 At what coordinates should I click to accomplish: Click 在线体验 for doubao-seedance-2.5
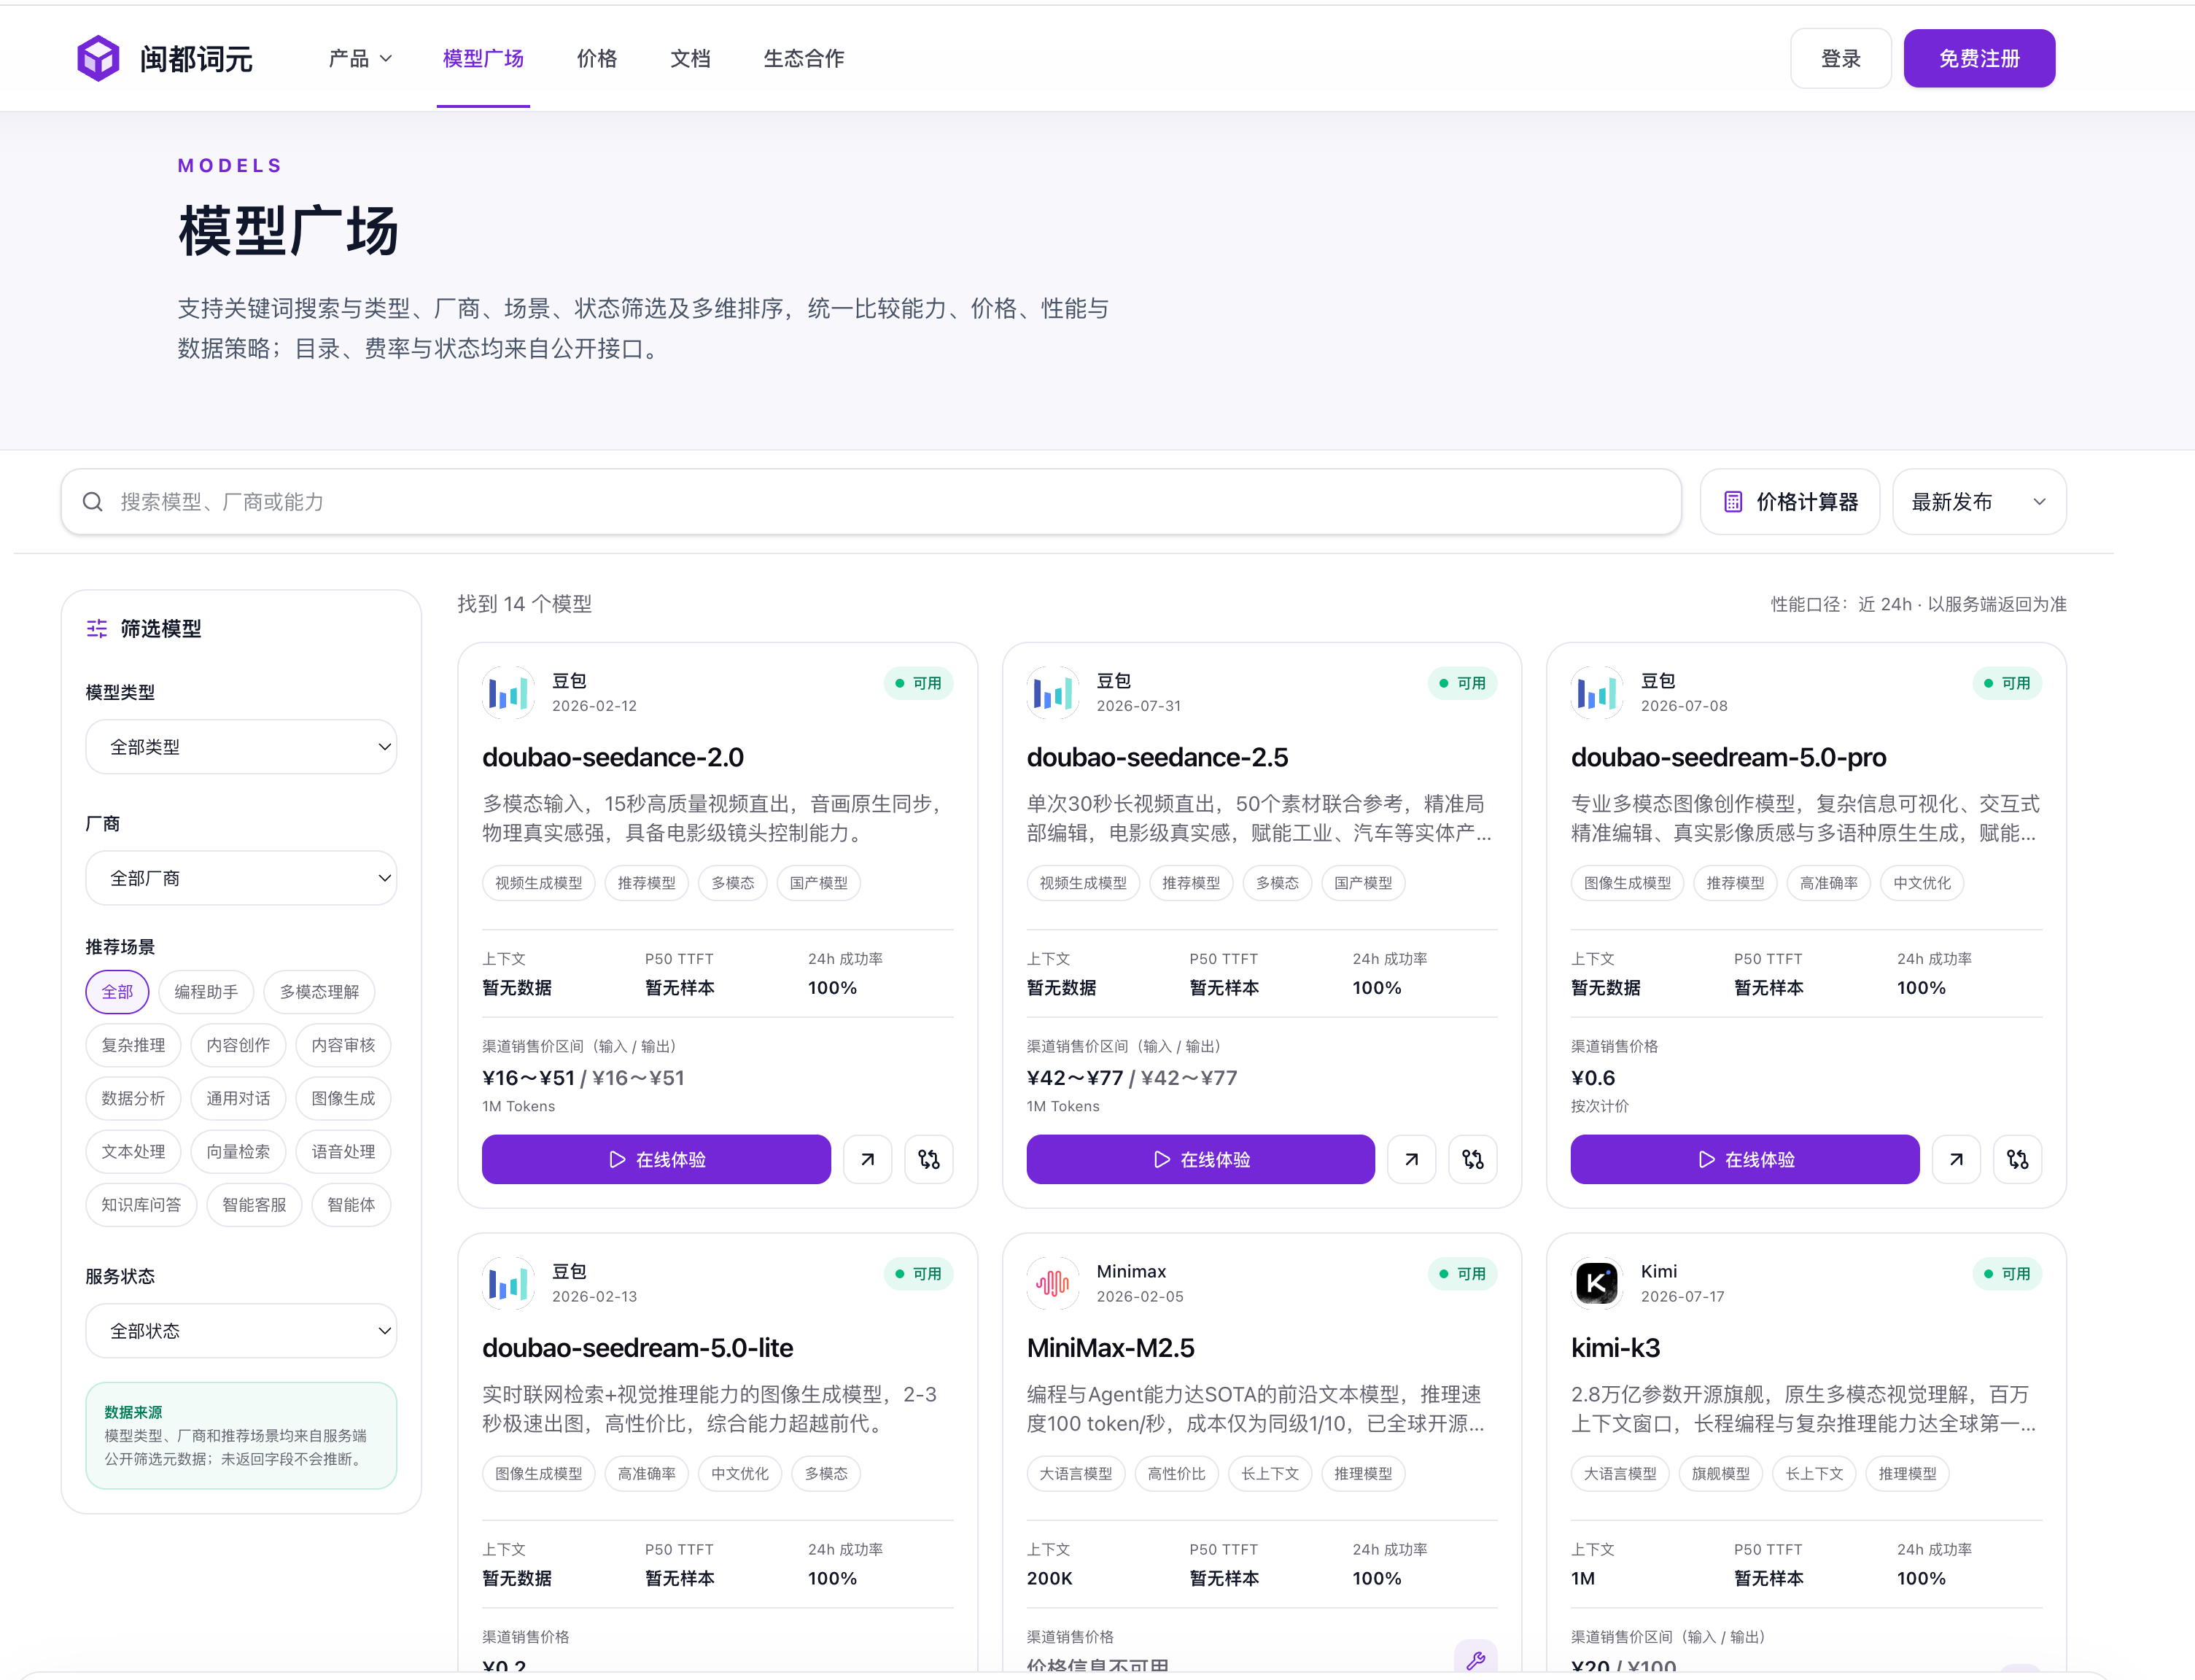pyautogui.click(x=1200, y=1159)
